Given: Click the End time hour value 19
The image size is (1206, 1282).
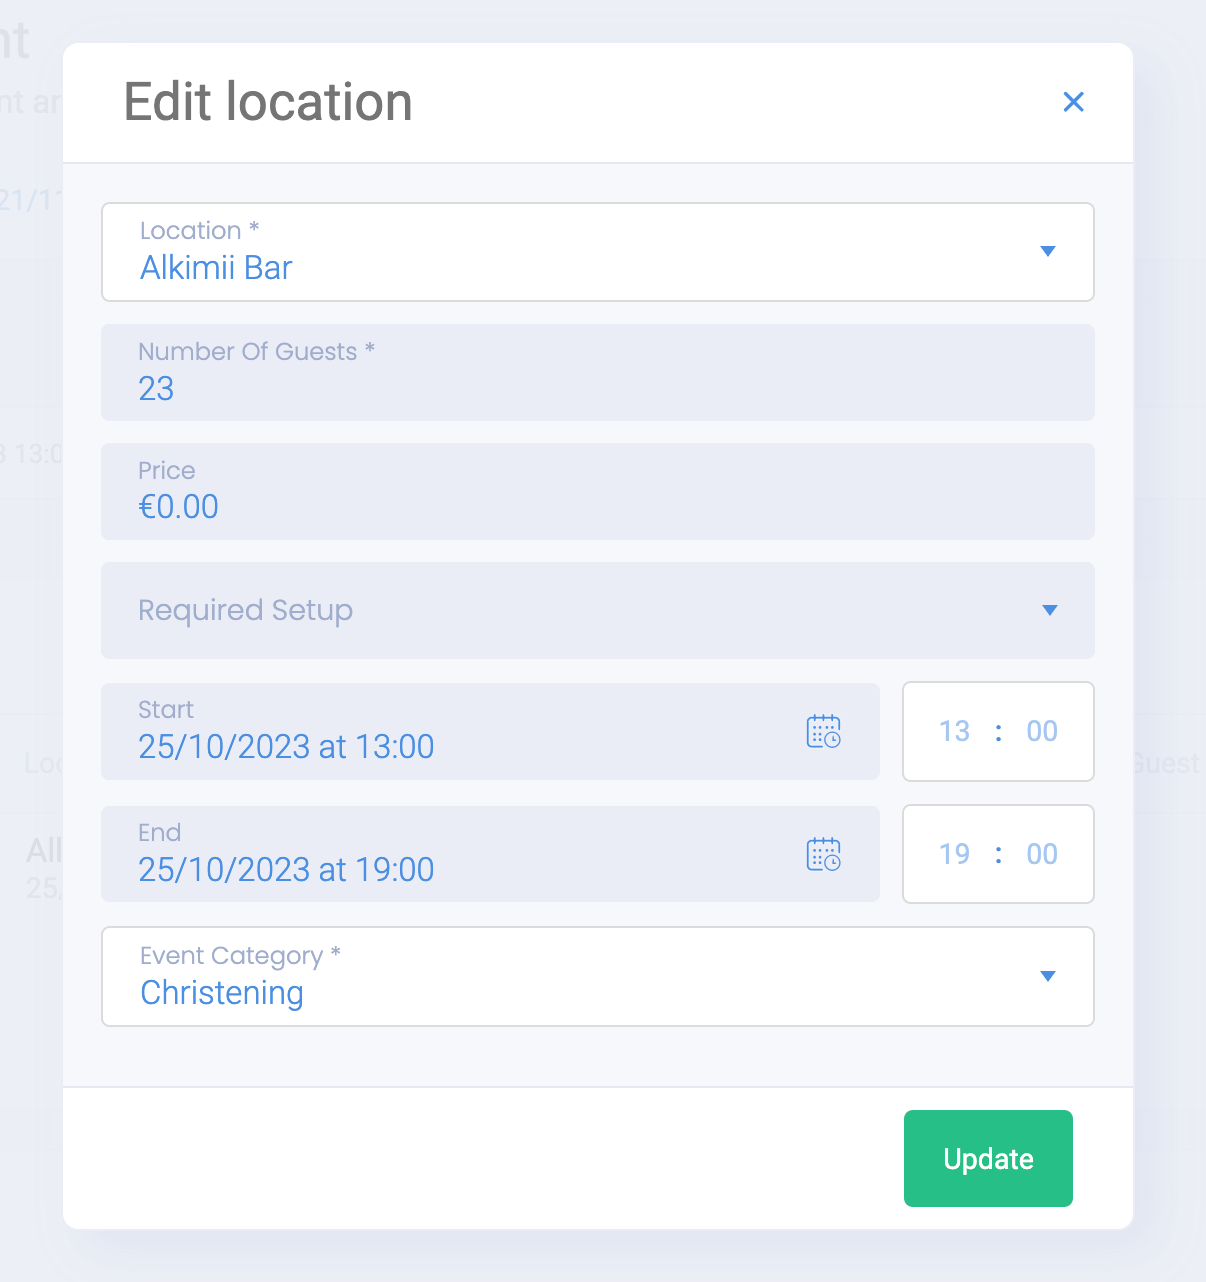Looking at the screenshot, I should pos(954,854).
